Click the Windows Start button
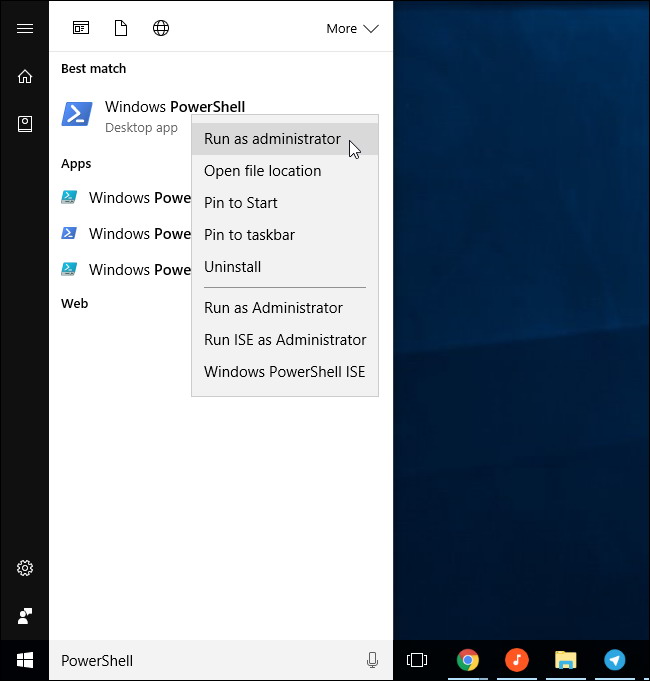The image size is (650, 681). (x=25, y=660)
